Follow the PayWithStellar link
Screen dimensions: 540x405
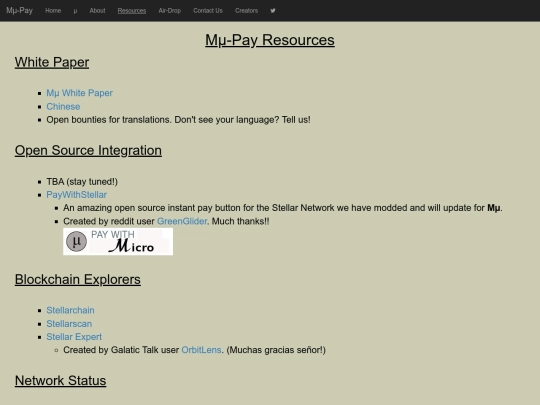pyautogui.click(x=76, y=195)
